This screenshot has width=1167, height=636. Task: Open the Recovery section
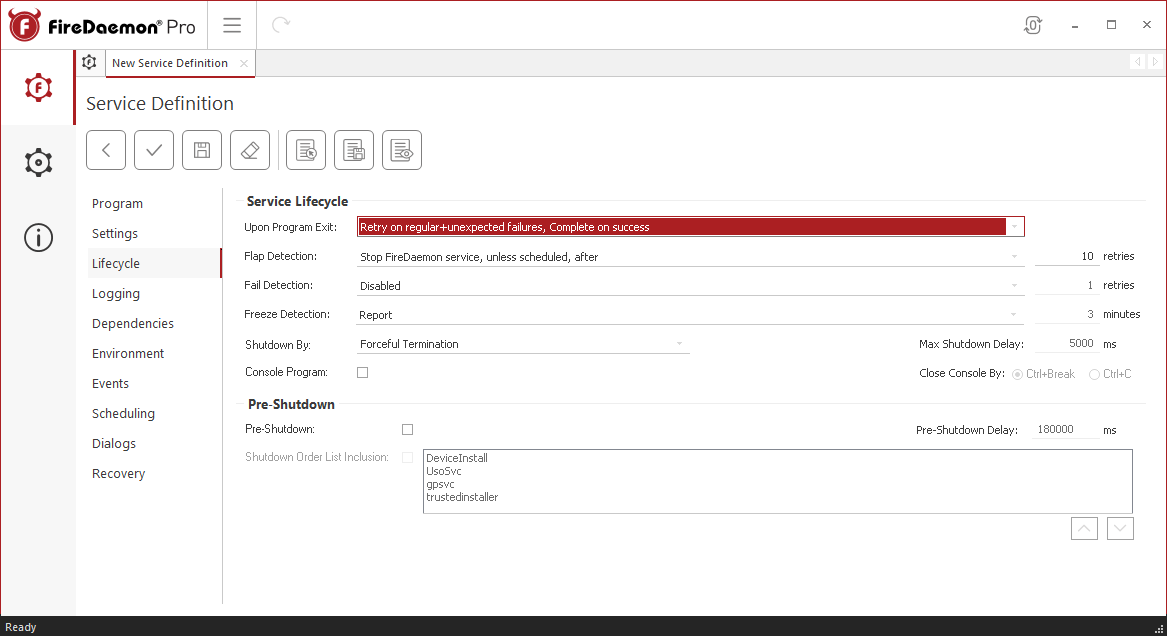click(118, 473)
